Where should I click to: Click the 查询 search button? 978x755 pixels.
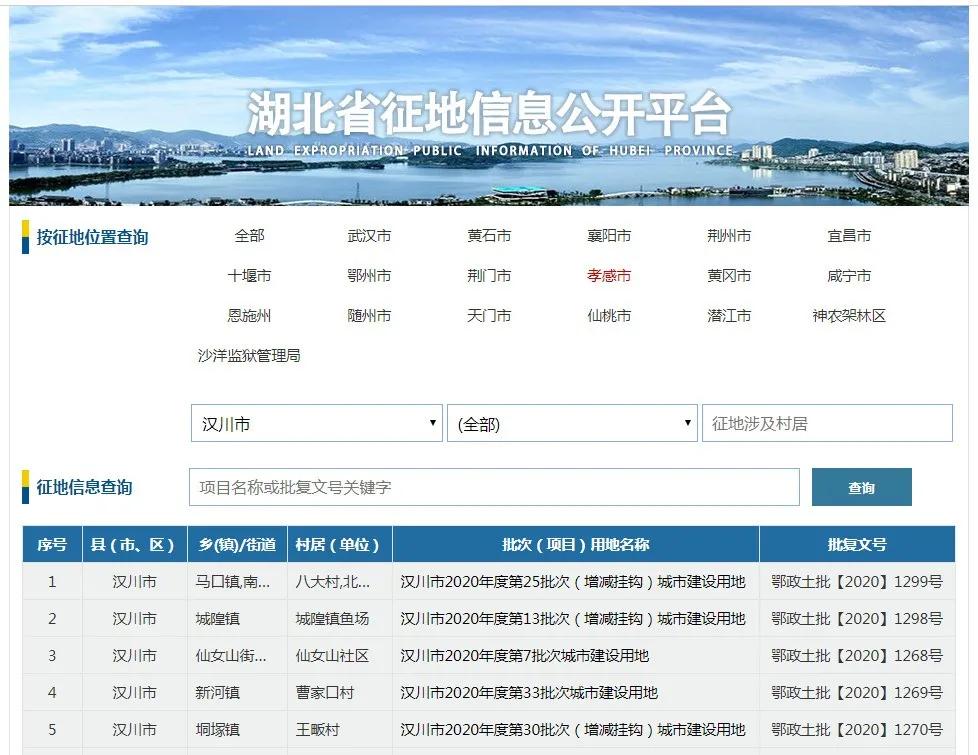(861, 487)
